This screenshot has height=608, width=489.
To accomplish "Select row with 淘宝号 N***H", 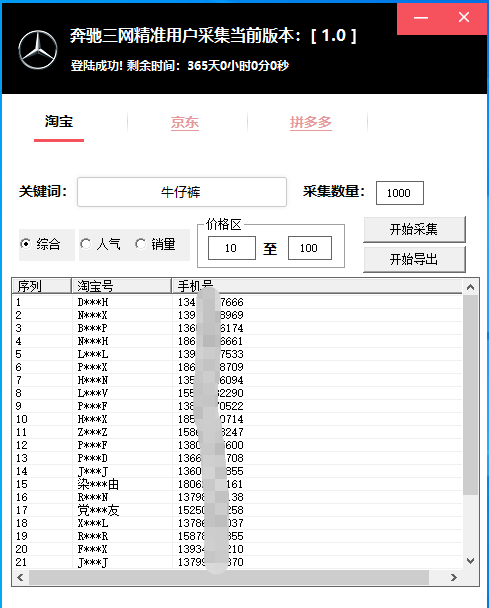I will pyautogui.click(x=237, y=341).
